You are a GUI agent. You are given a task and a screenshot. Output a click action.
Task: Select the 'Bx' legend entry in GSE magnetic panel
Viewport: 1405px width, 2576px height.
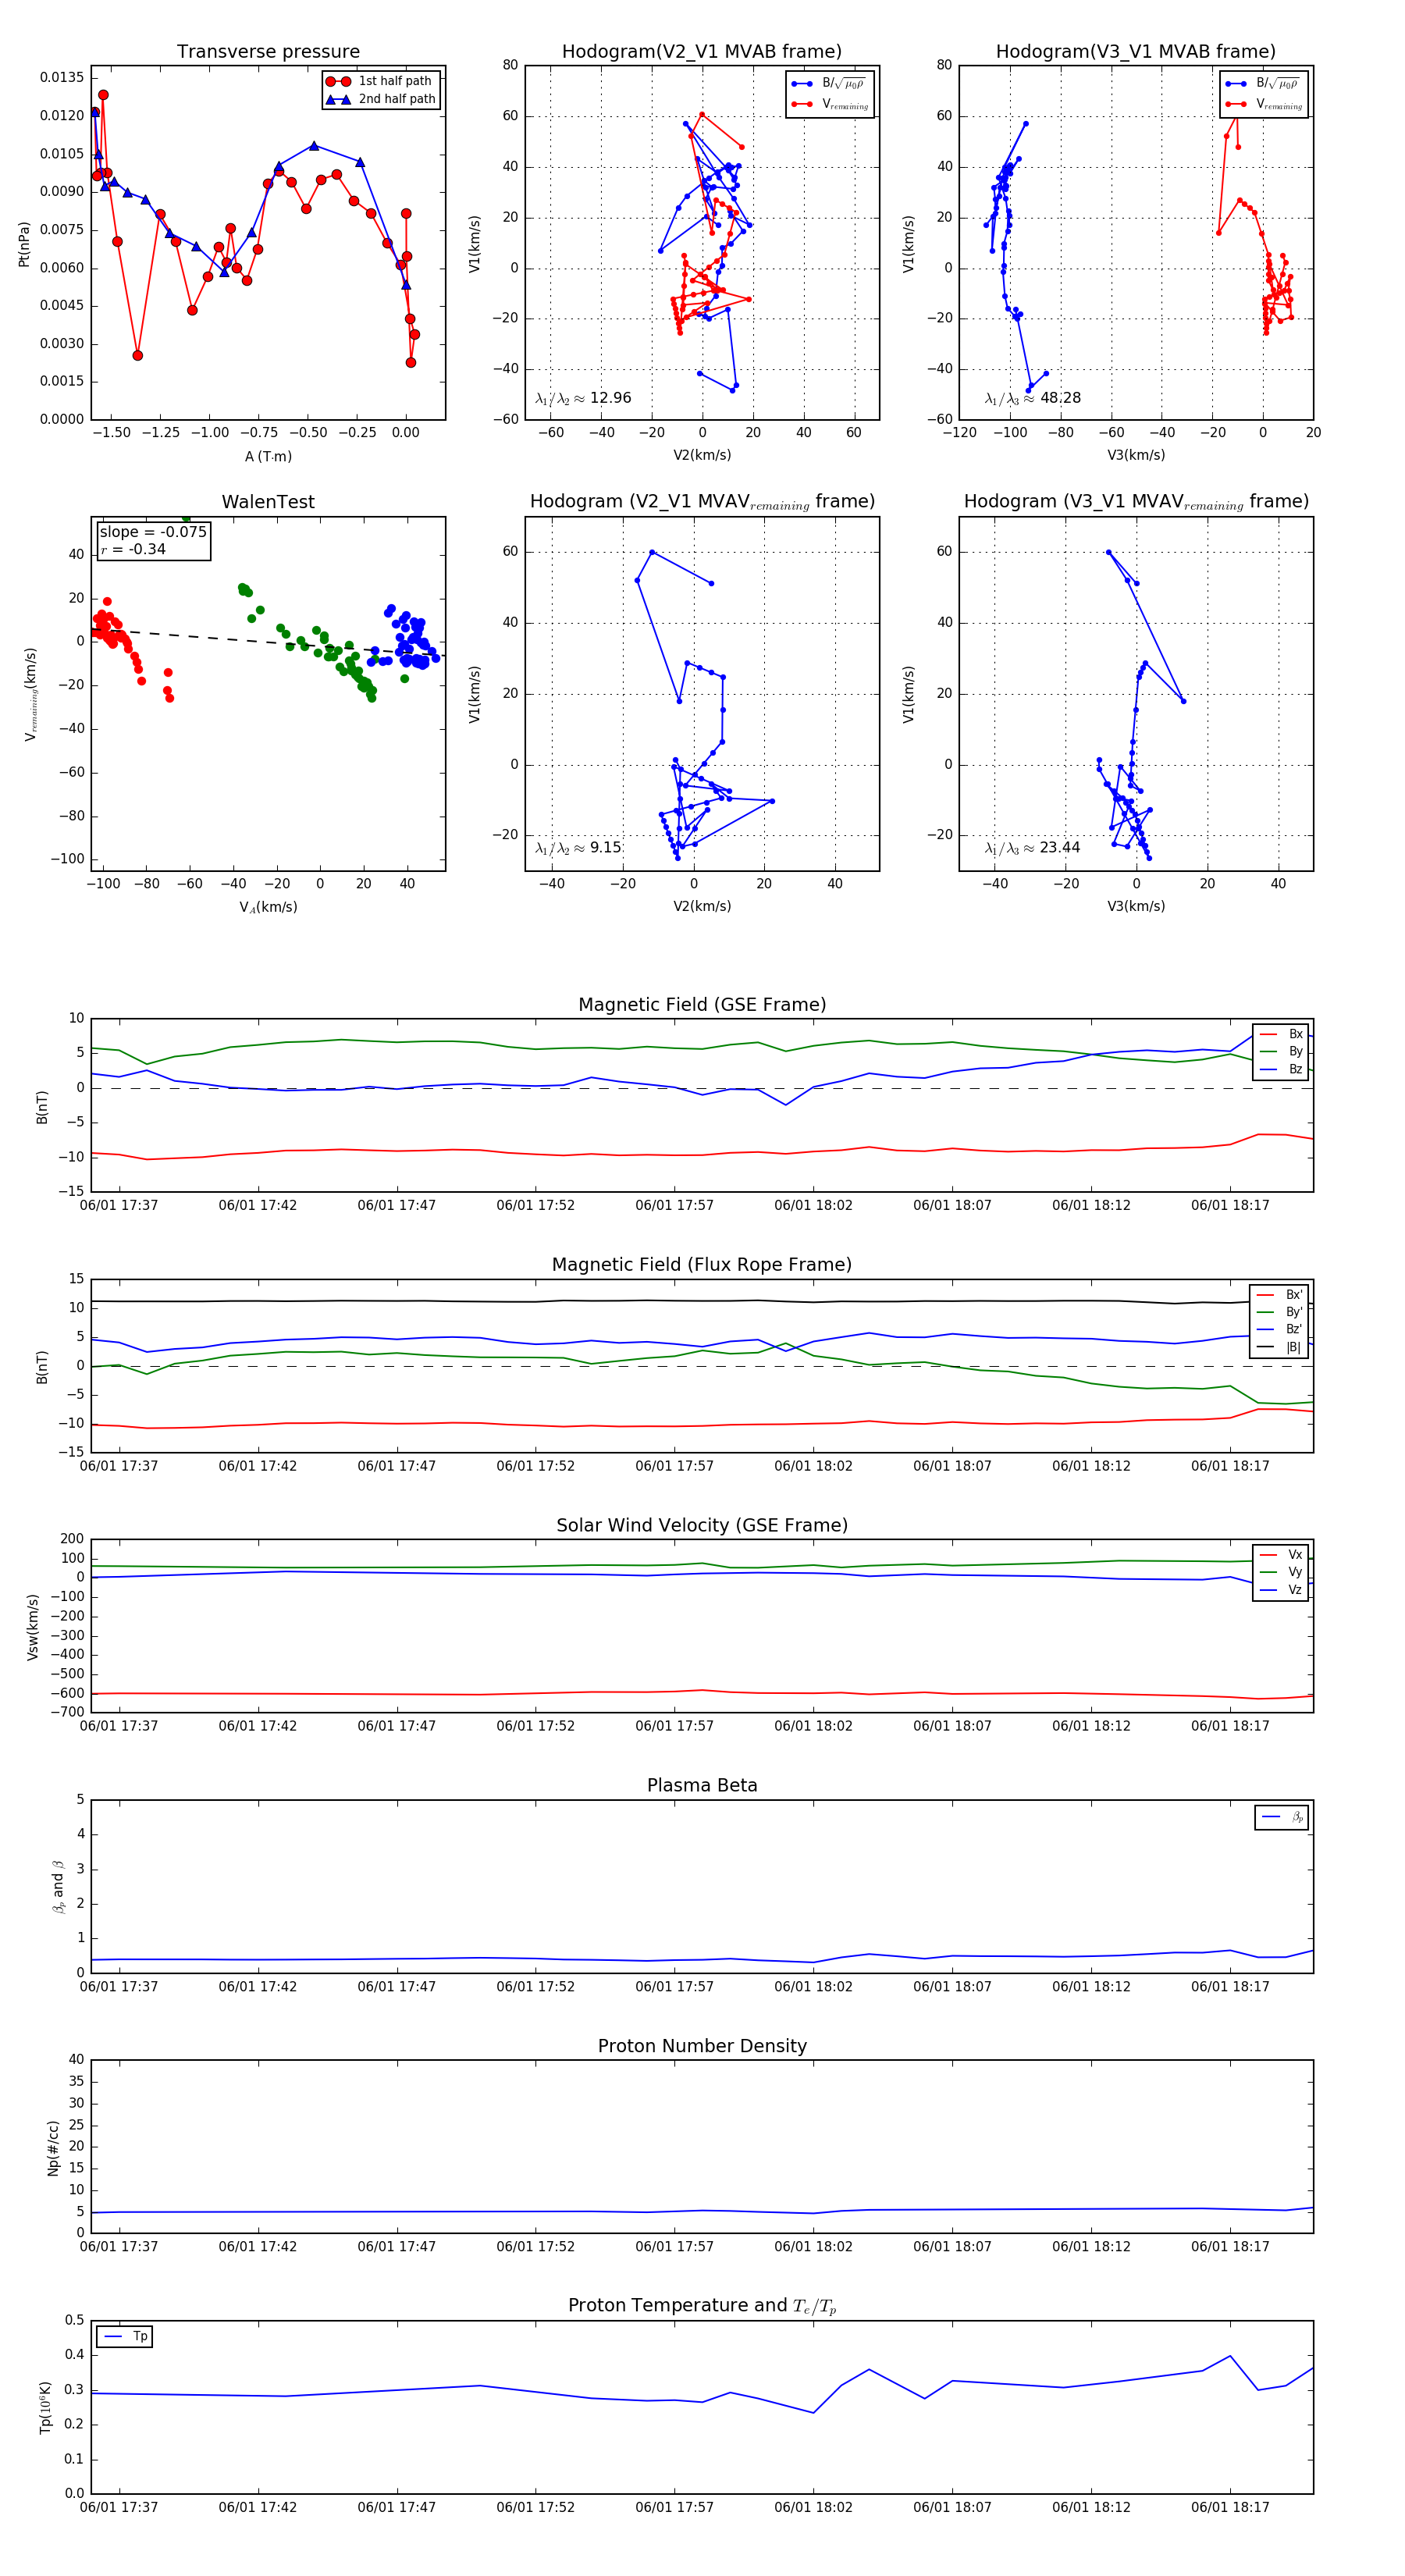click(x=1281, y=1034)
